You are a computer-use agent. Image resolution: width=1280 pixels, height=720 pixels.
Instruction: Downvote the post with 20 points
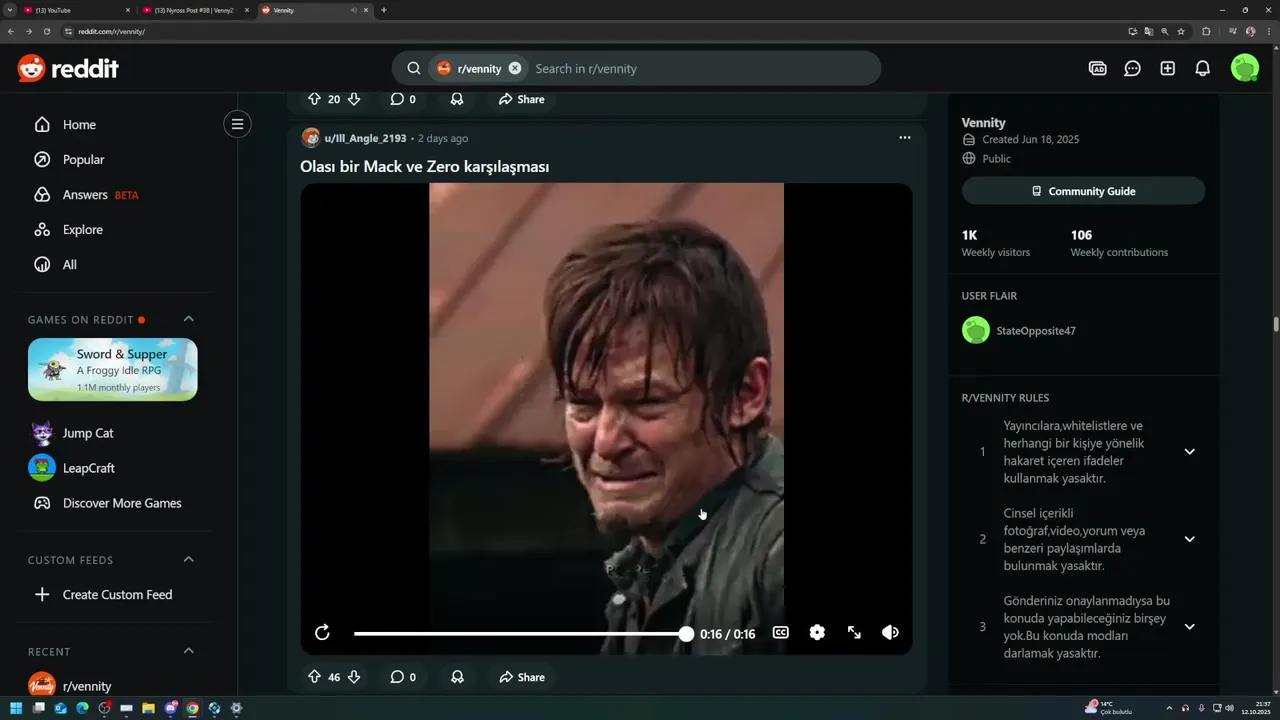point(353,99)
